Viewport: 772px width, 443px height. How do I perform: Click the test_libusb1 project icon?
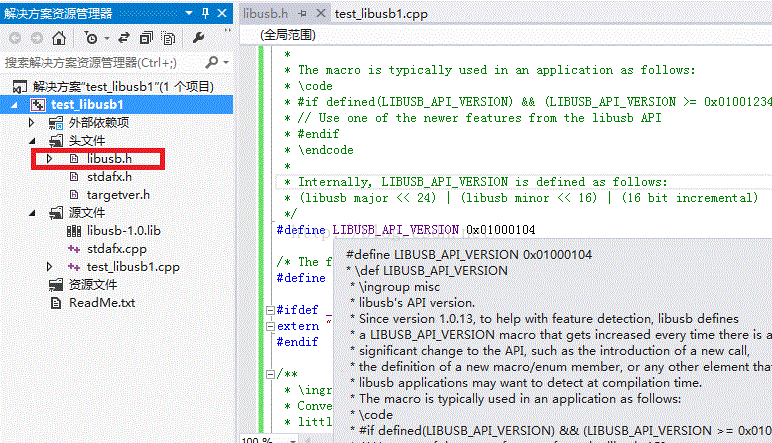(x=38, y=105)
